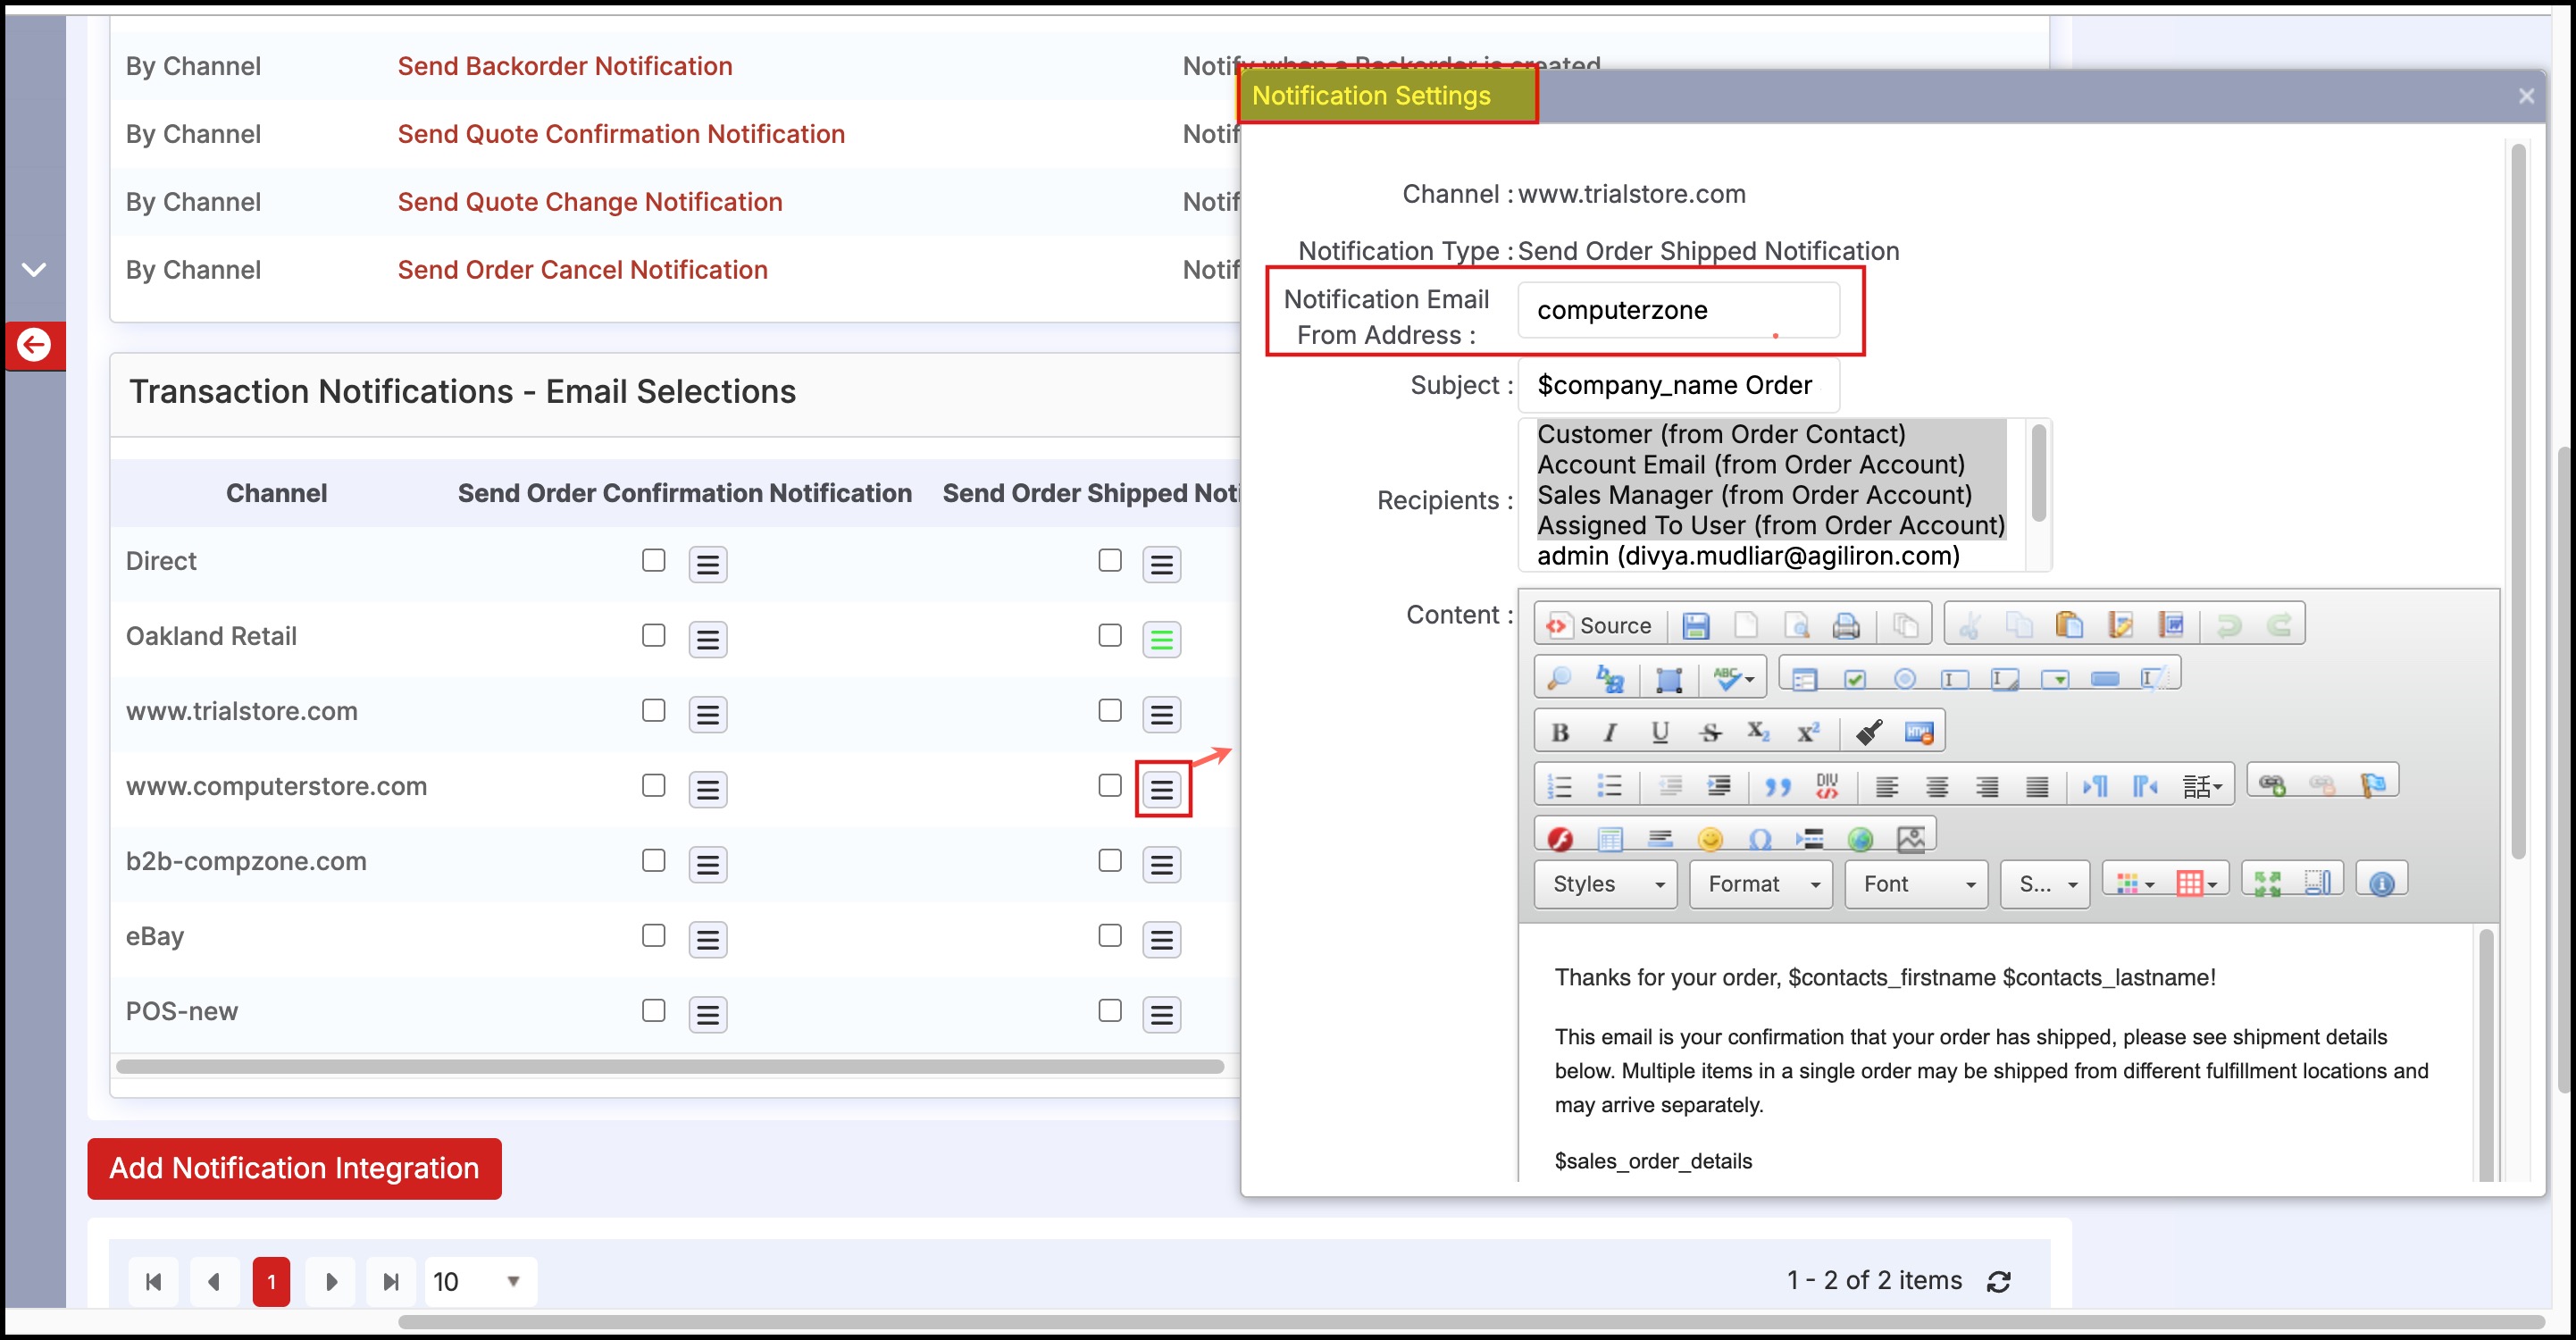Image resolution: width=2576 pixels, height=1340 pixels.
Task: Maximize the editor with green arrows icon
Action: tap(2267, 883)
